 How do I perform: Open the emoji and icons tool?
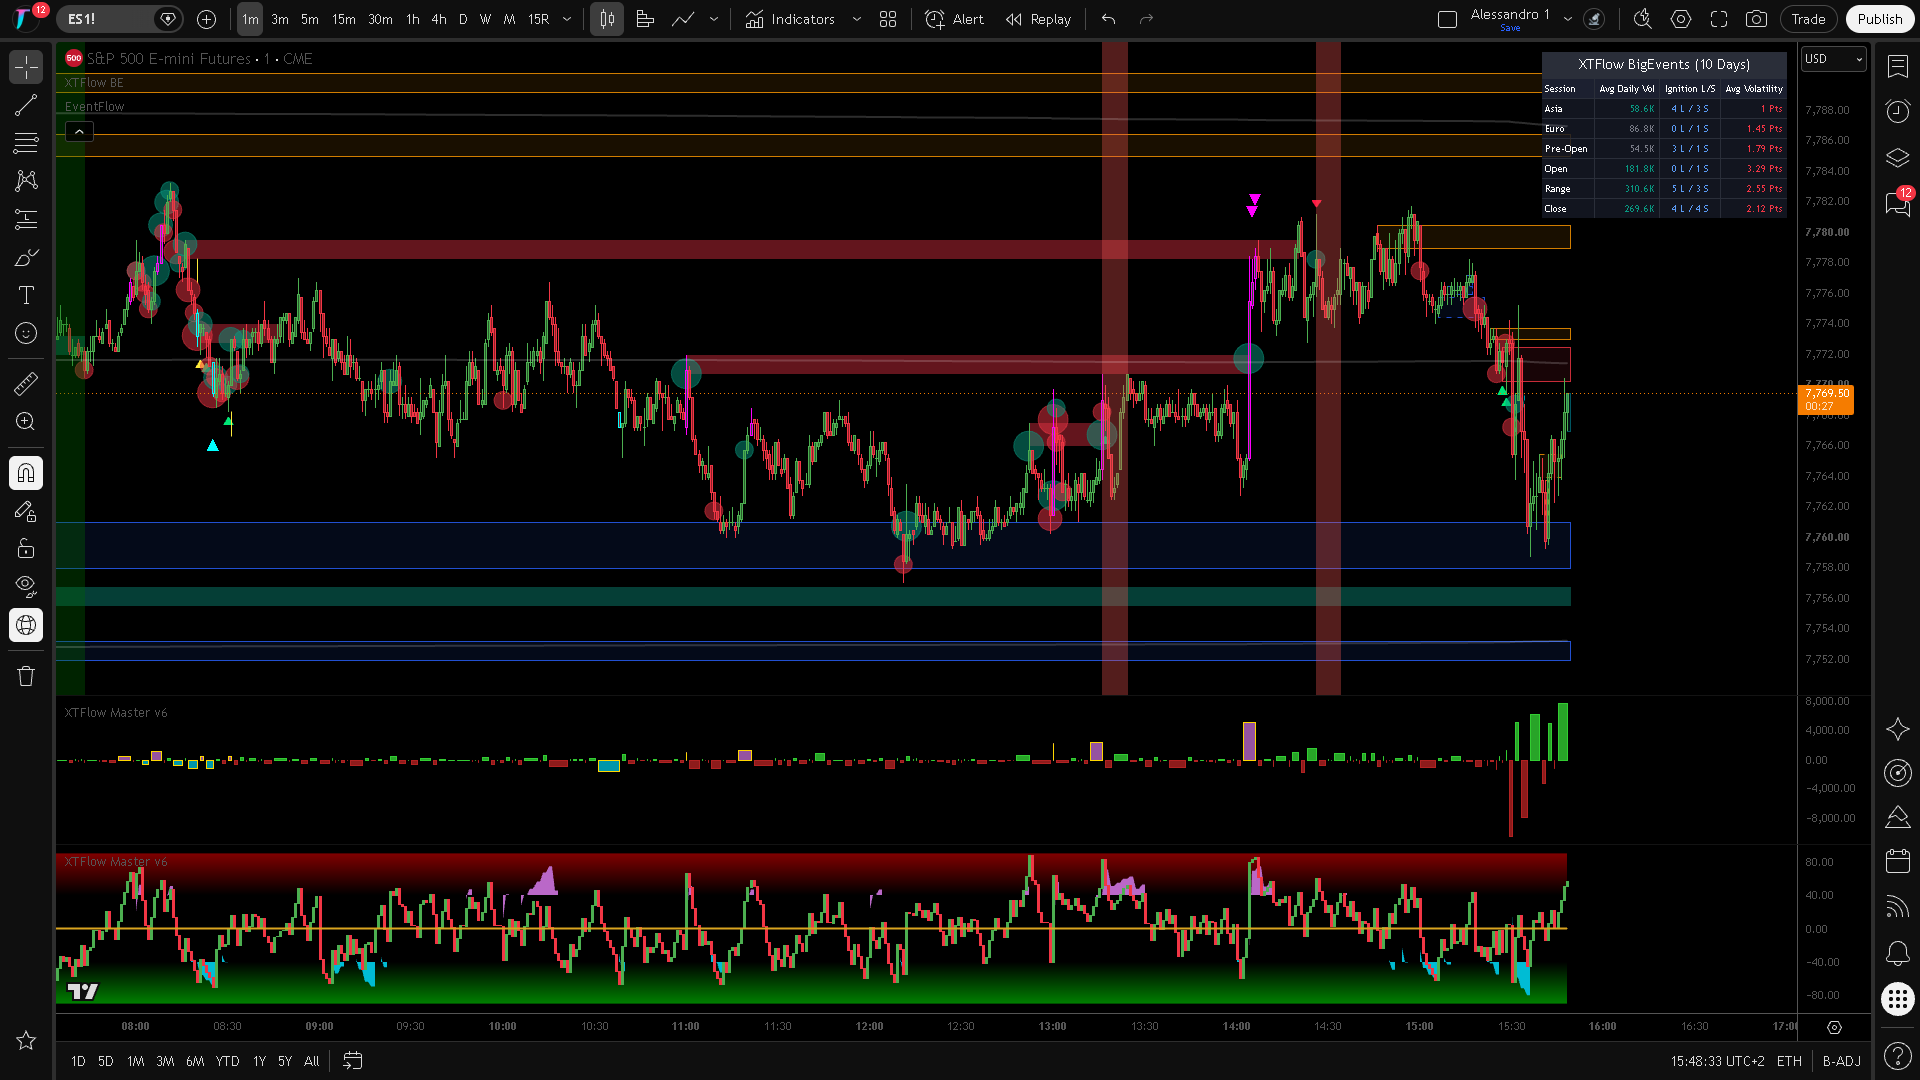coord(26,333)
